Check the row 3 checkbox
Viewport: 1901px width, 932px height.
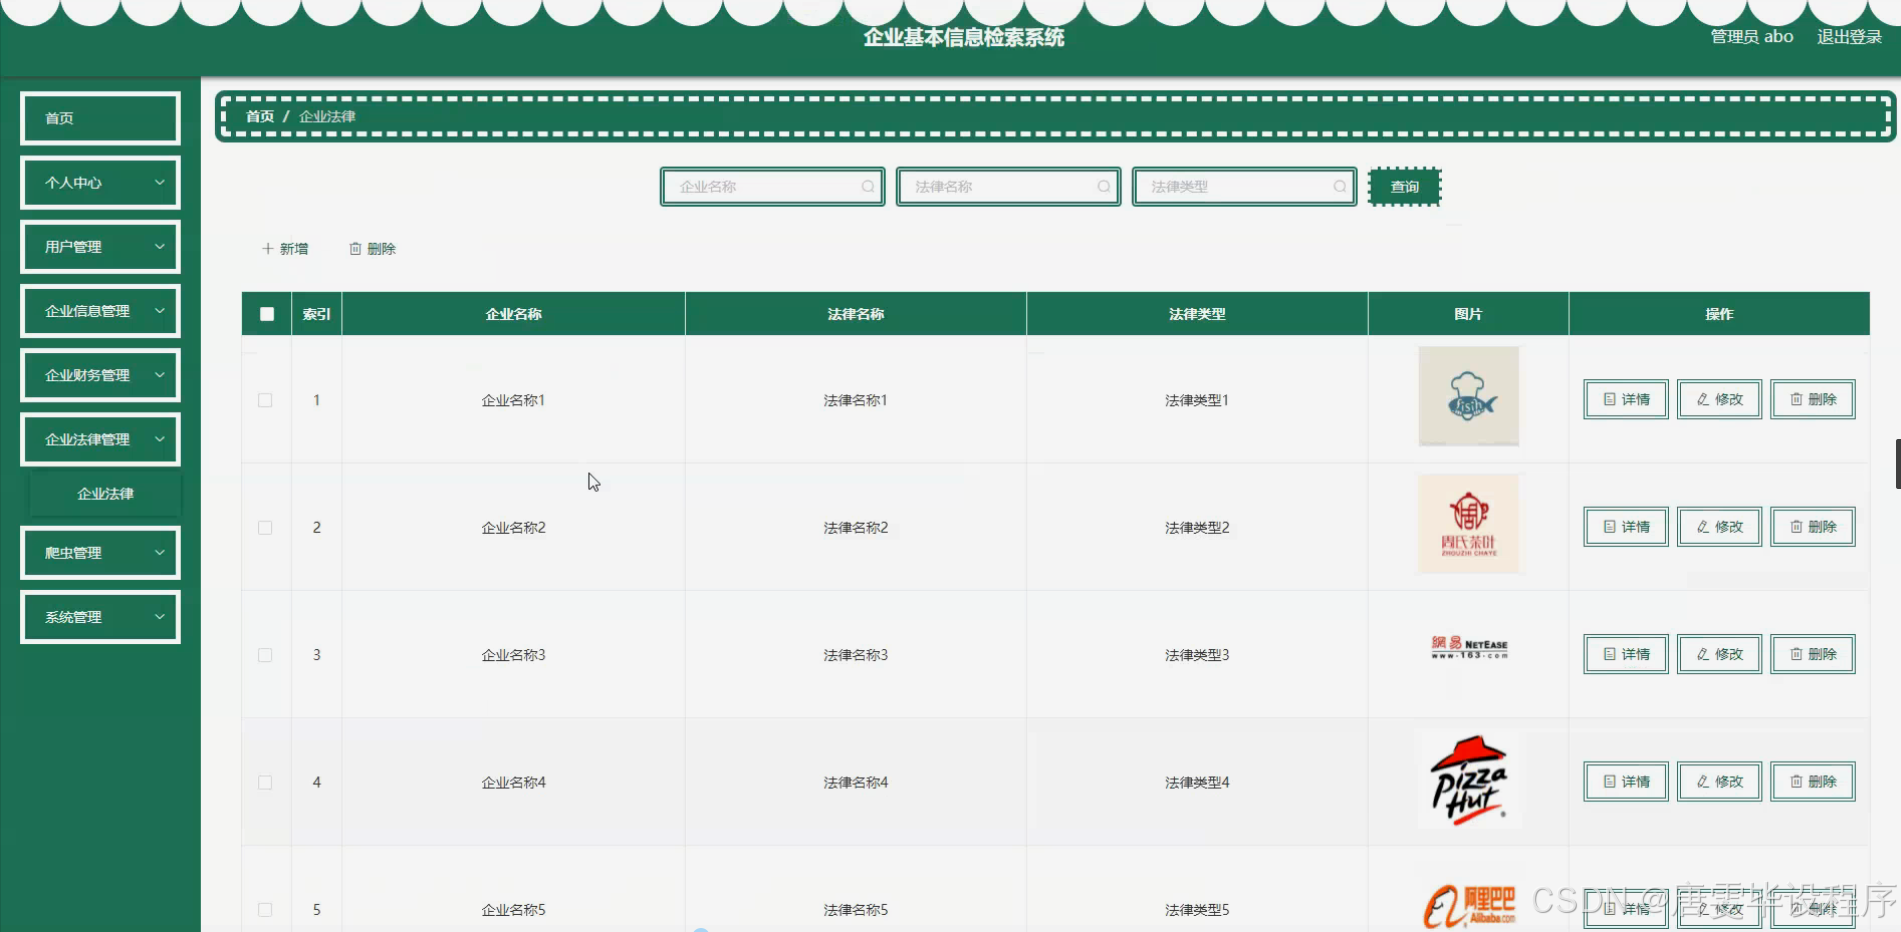click(265, 655)
